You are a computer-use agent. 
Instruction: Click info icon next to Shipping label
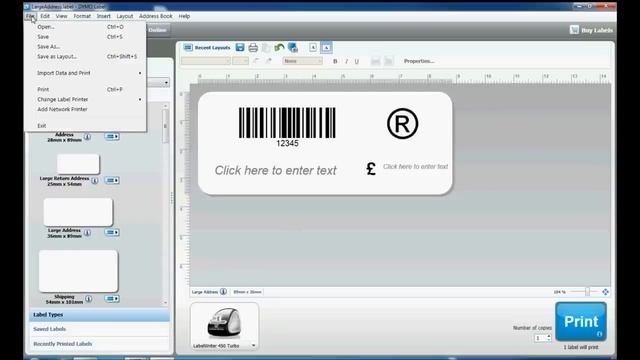click(89, 299)
